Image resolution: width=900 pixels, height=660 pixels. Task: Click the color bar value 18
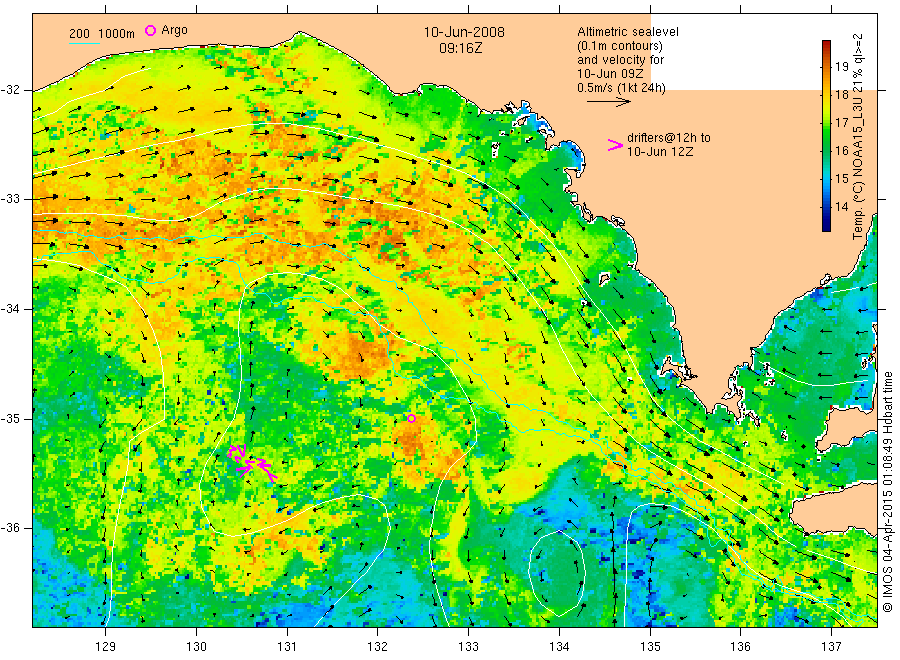[841, 95]
